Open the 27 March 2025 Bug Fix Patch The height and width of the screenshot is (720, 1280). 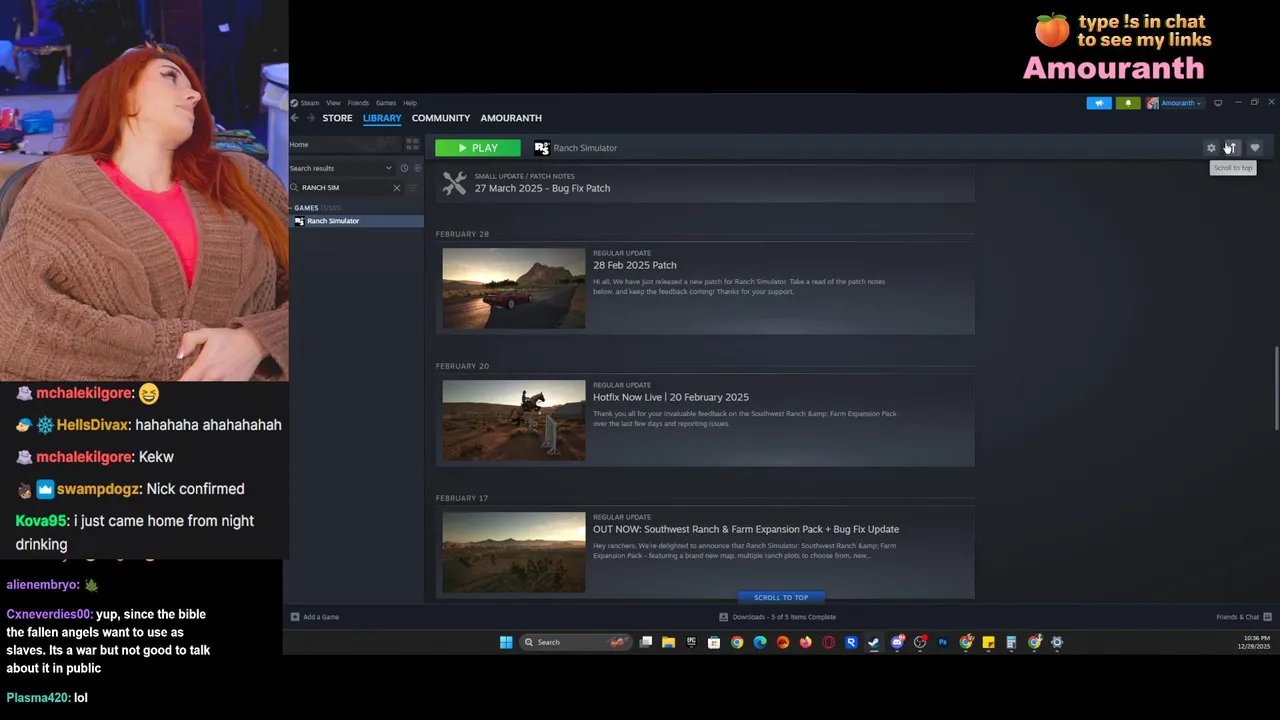(542, 188)
